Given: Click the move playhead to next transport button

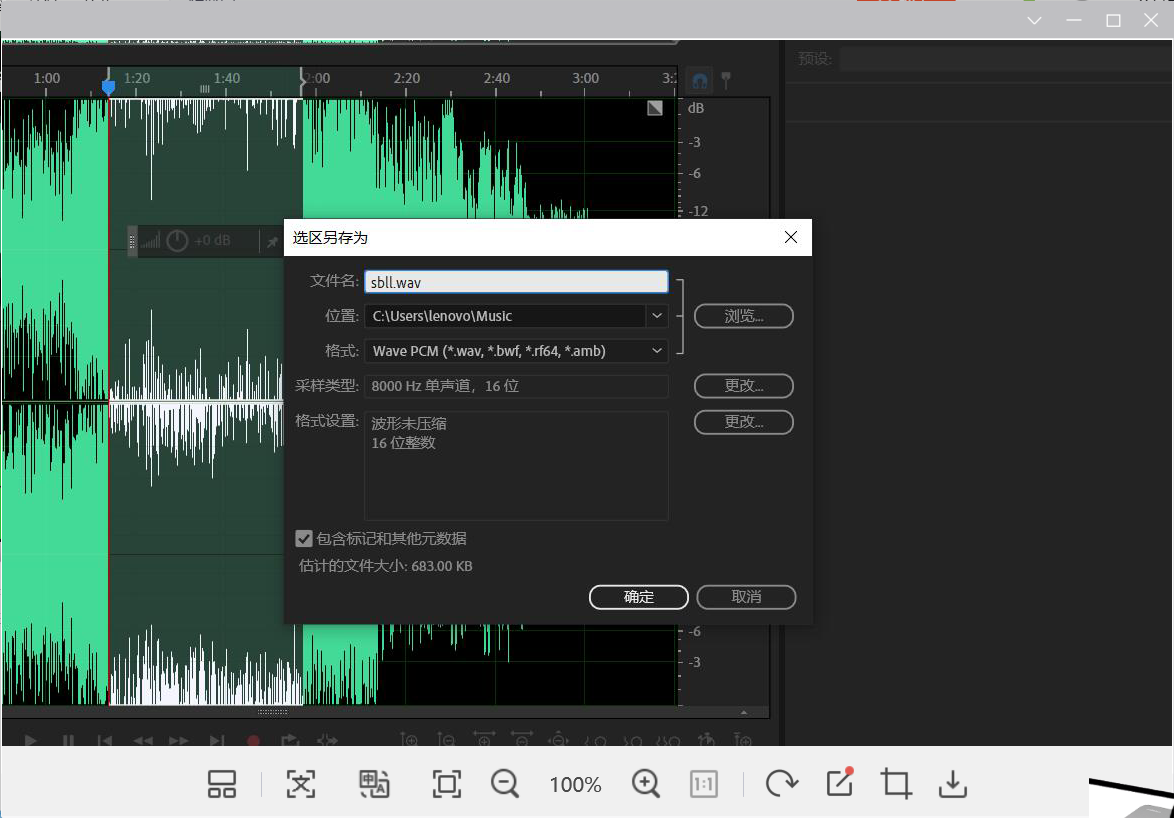Looking at the screenshot, I should 216,740.
